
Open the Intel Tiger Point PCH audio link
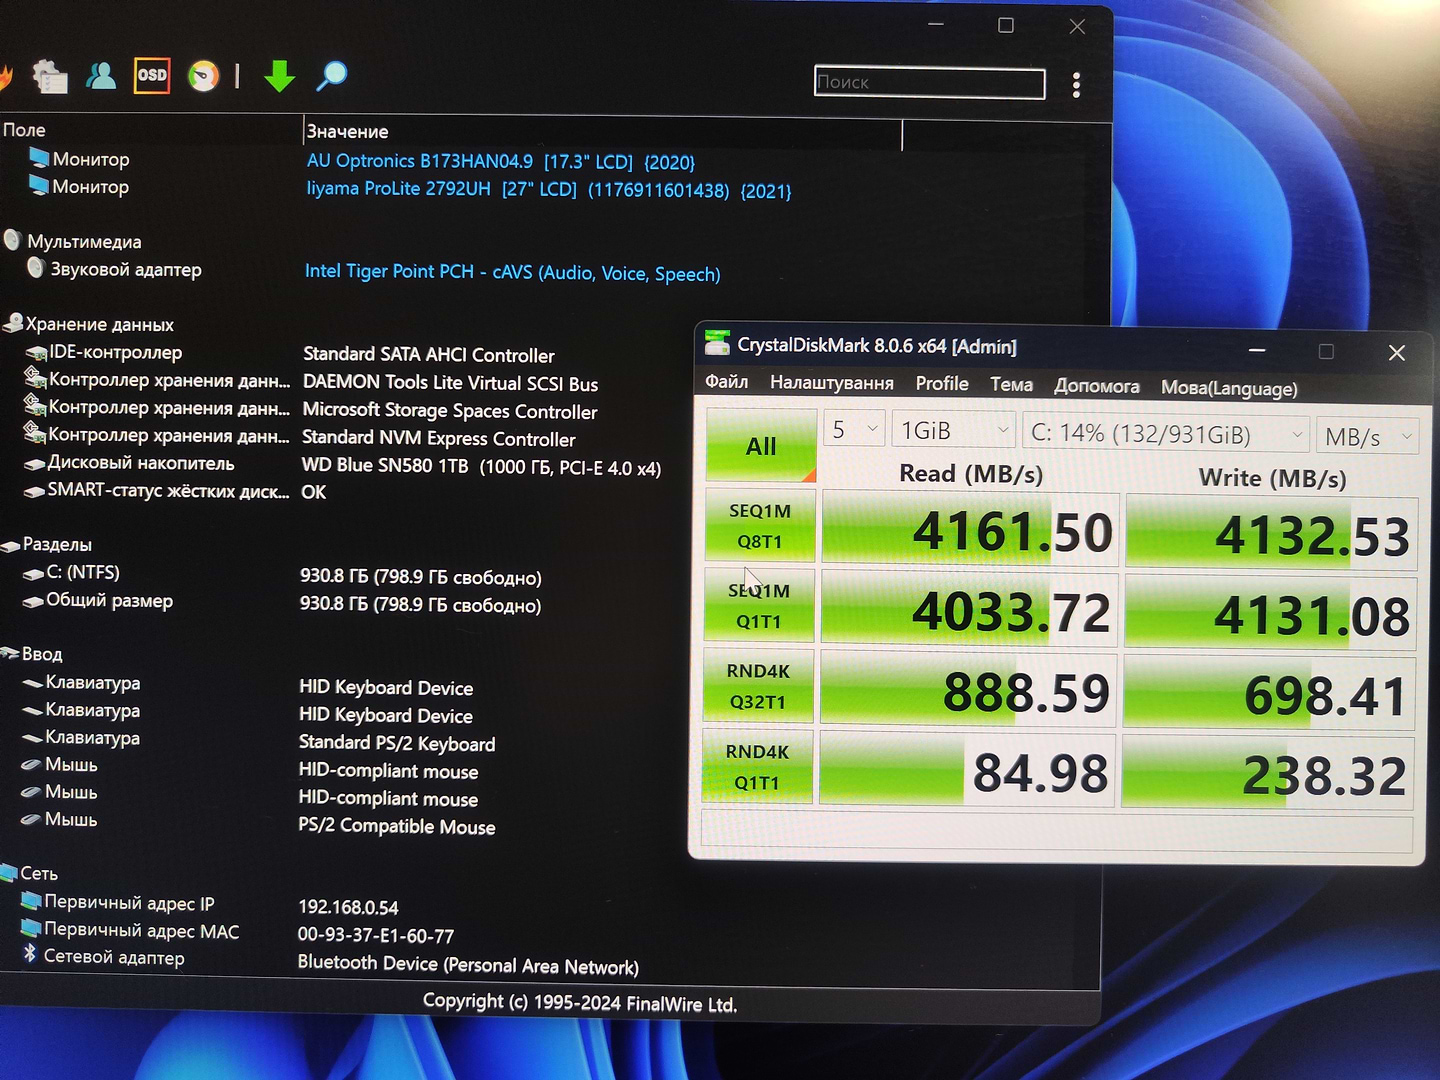click(512, 273)
